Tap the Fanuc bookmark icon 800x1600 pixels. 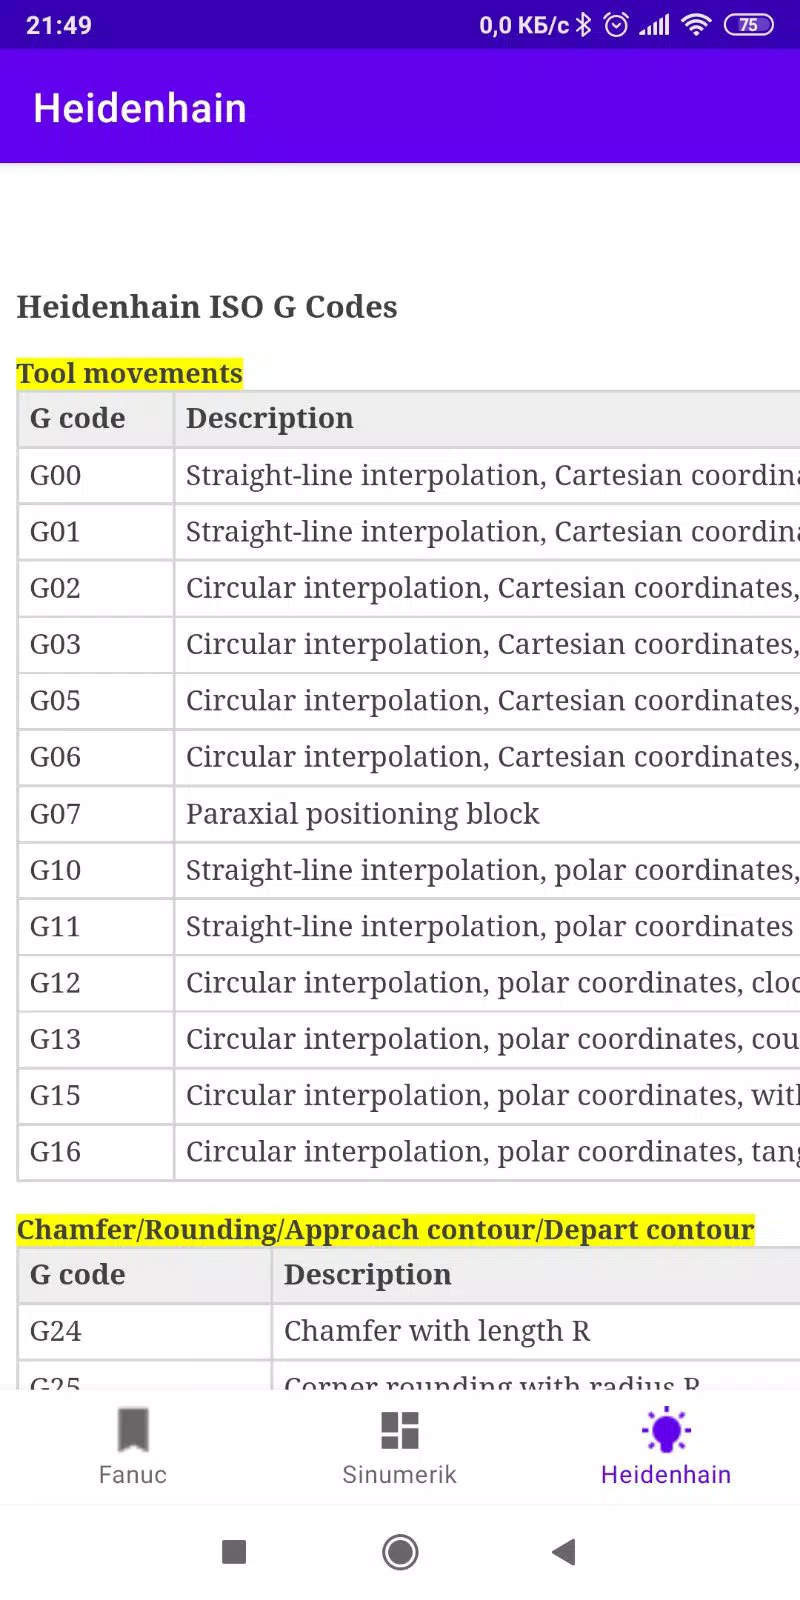click(133, 1429)
